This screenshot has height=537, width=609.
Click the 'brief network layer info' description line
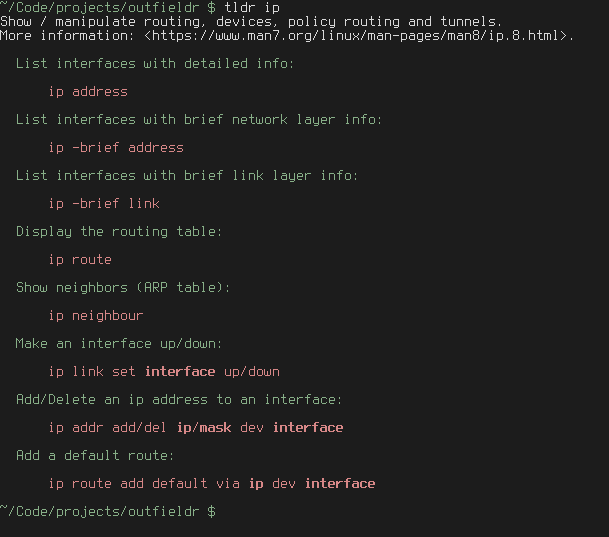tap(199, 120)
